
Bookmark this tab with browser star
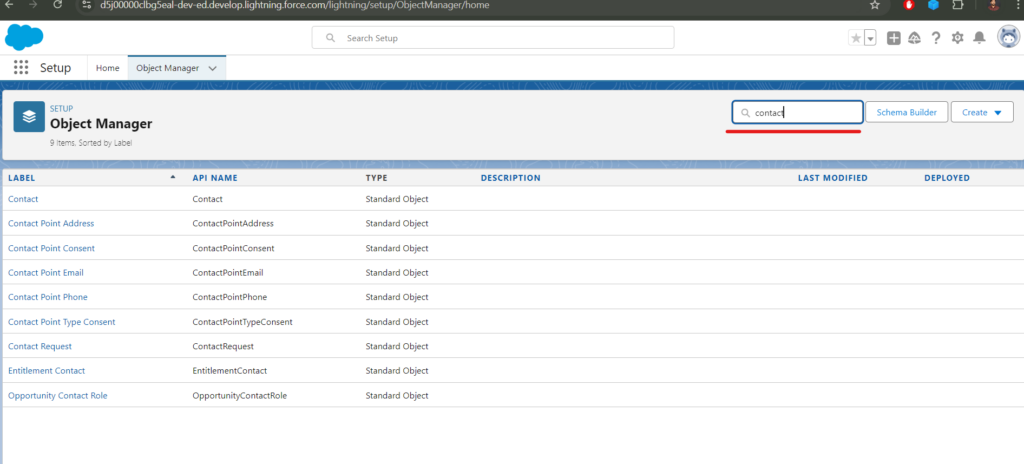pos(875,5)
